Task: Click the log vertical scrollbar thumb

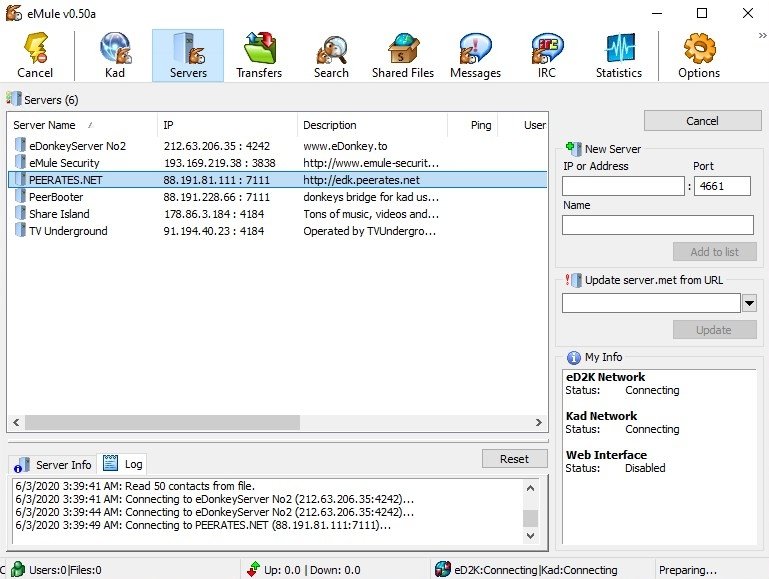Action: (x=530, y=518)
